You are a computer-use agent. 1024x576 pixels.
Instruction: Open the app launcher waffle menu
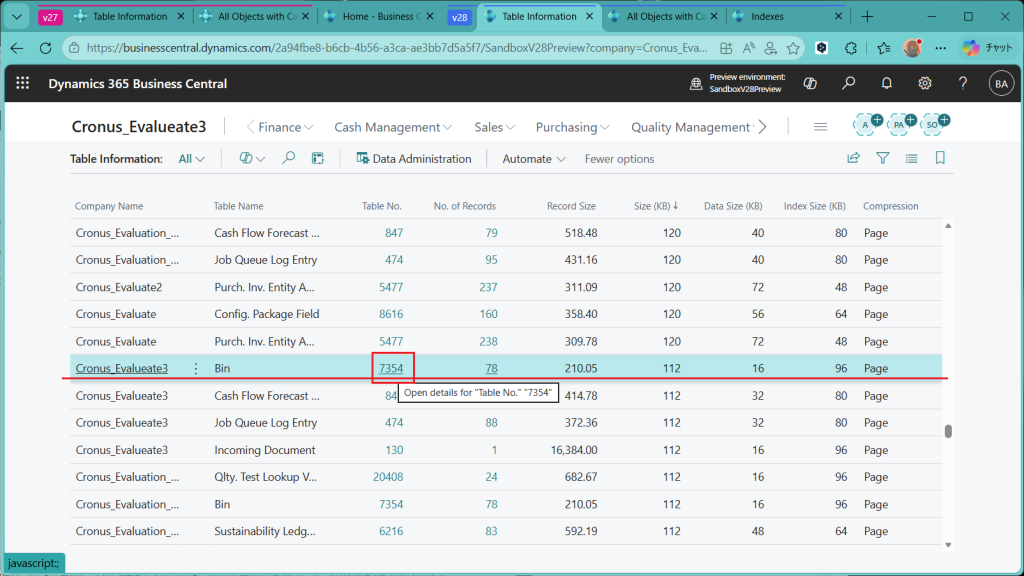pos(23,84)
